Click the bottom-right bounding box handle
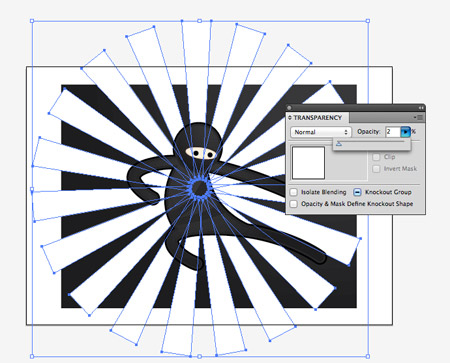Viewport: 450px width, 363px height. 368,356
